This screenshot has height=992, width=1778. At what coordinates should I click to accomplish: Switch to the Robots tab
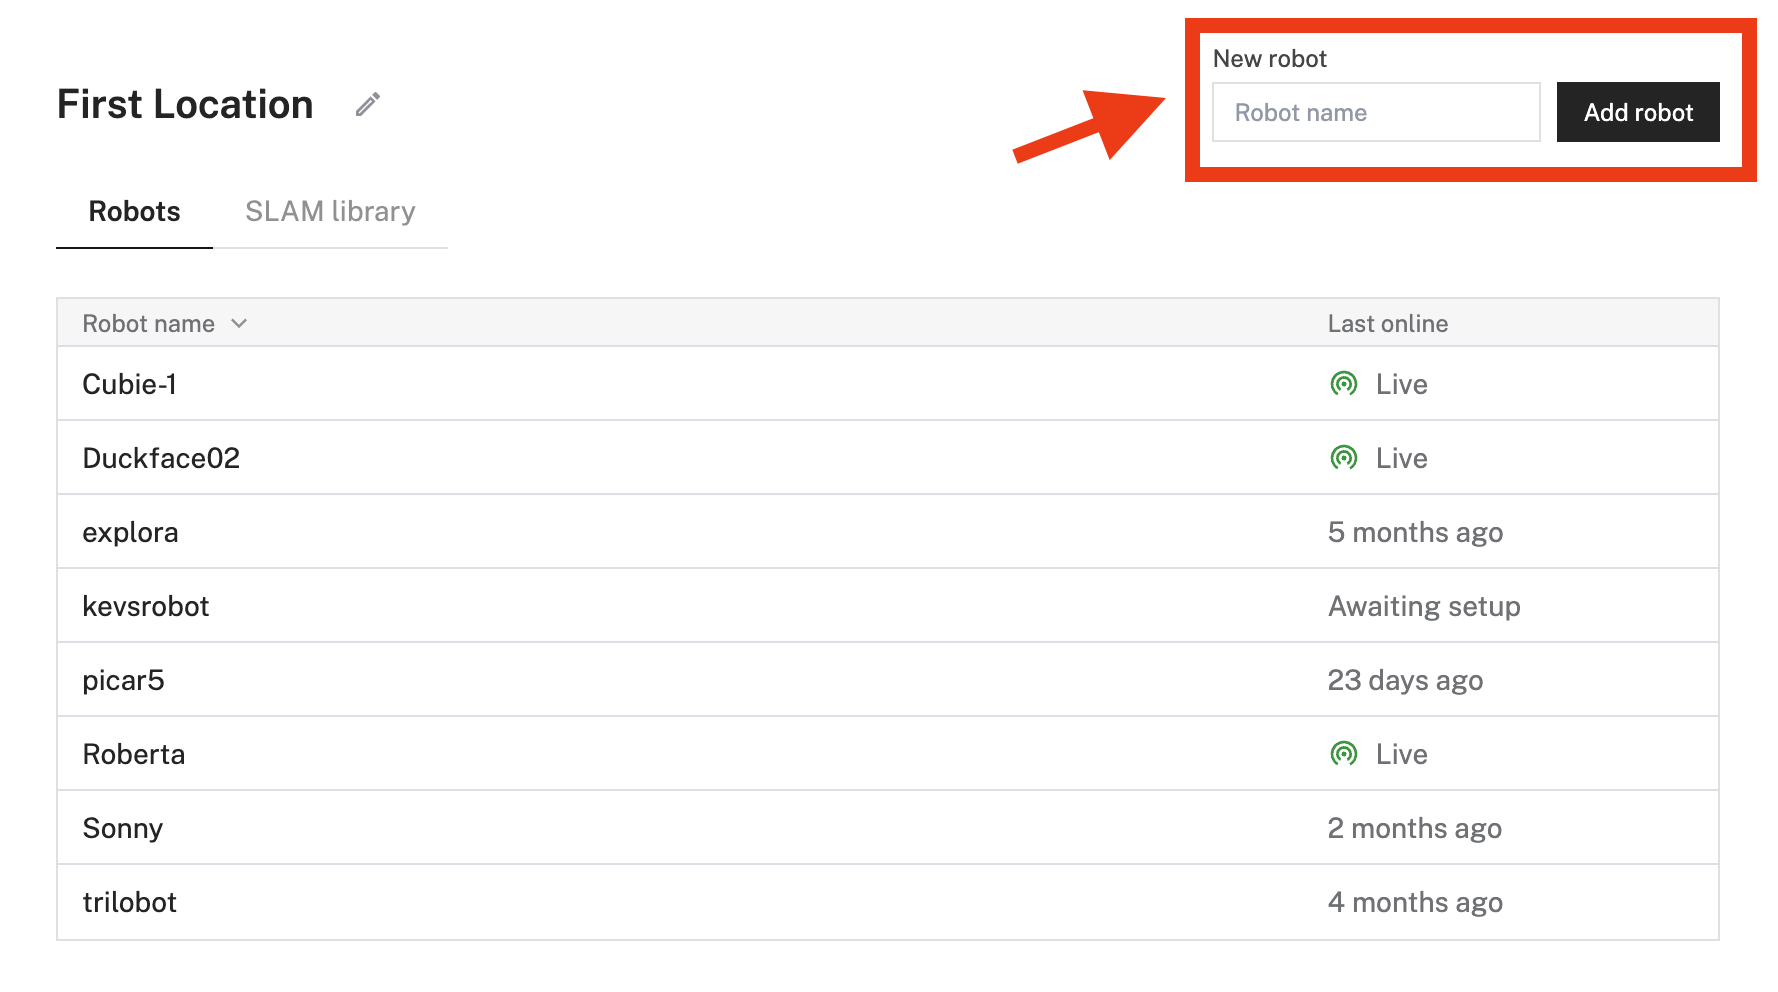[x=134, y=212]
